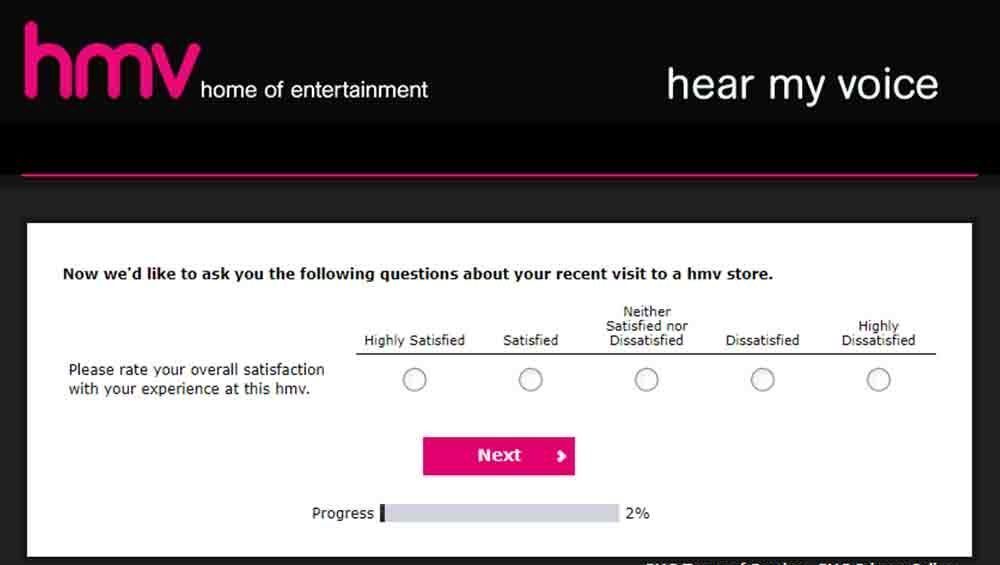This screenshot has width=1000, height=565.
Task: Click the 2% progress percentage text
Action: [637, 513]
